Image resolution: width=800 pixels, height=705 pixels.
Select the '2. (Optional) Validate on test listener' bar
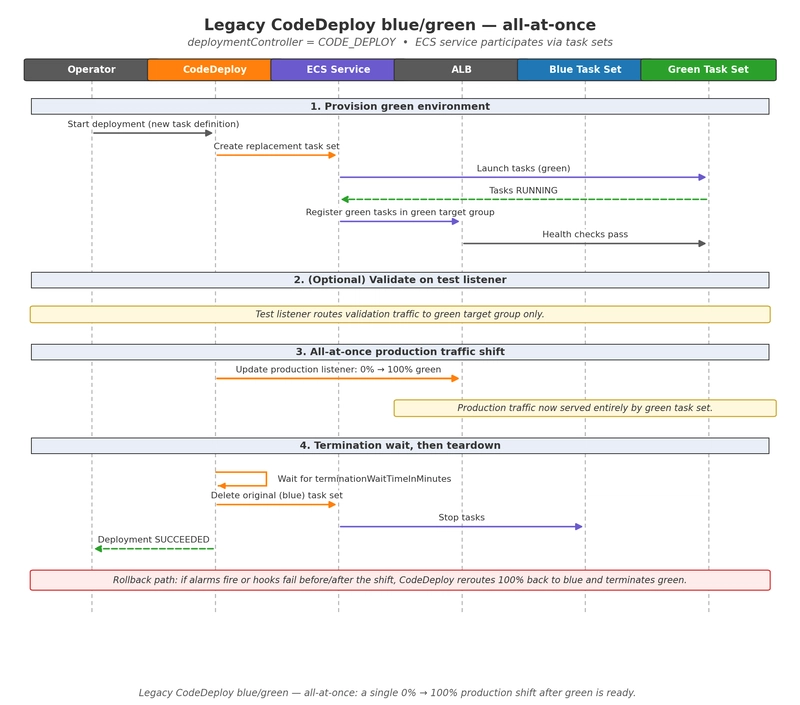[400, 280]
